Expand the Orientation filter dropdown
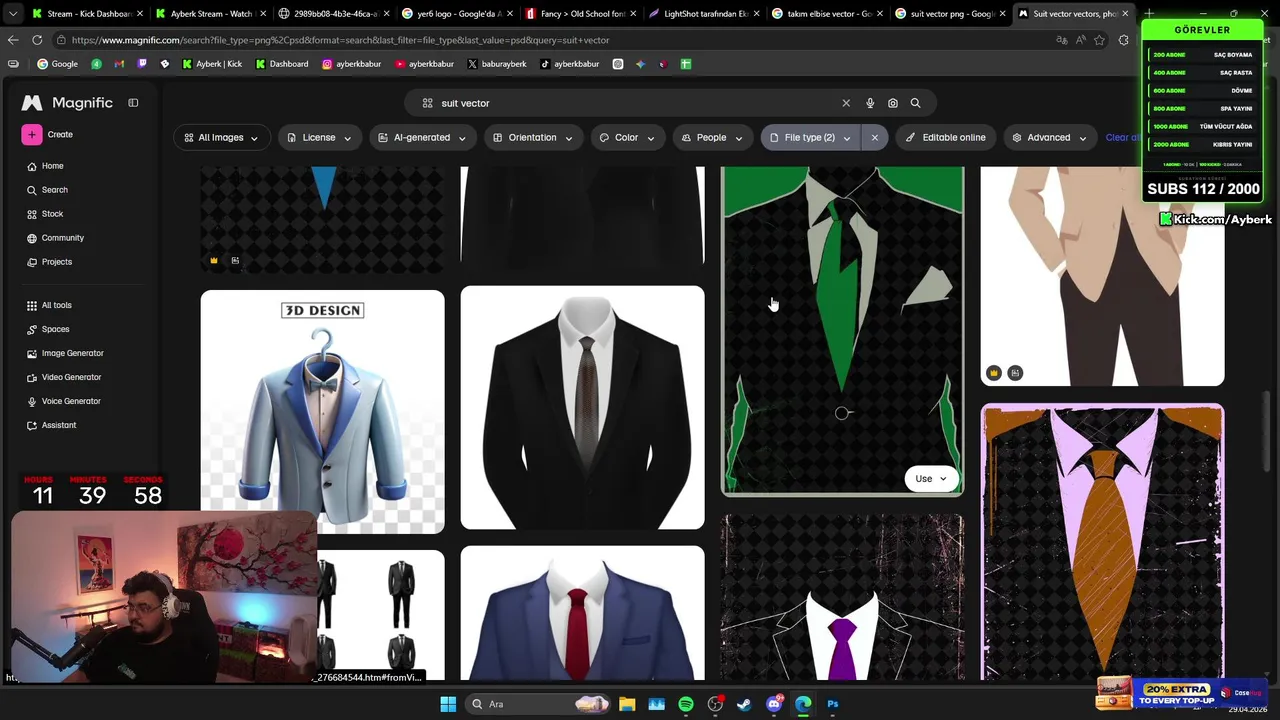Screen dimensions: 1280x720 [532, 138]
